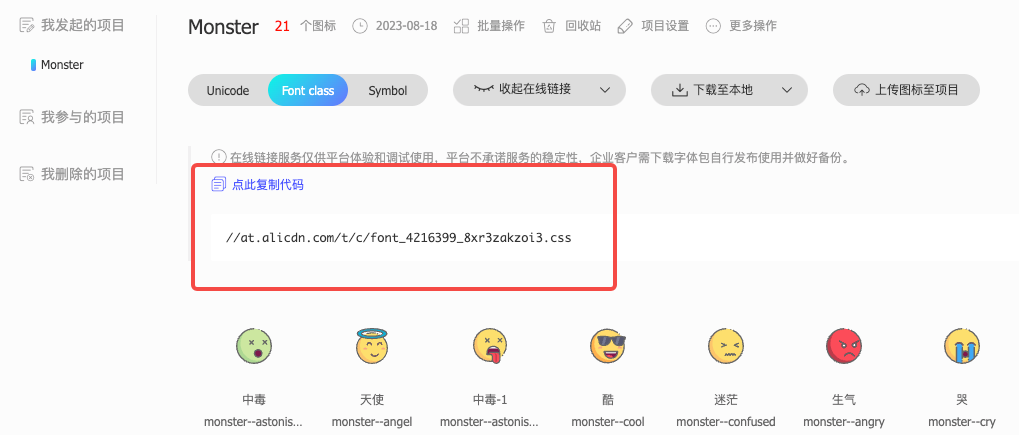Image resolution: width=1019 pixels, height=435 pixels.
Task: Click the 生气 icon label
Action: point(844,399)
